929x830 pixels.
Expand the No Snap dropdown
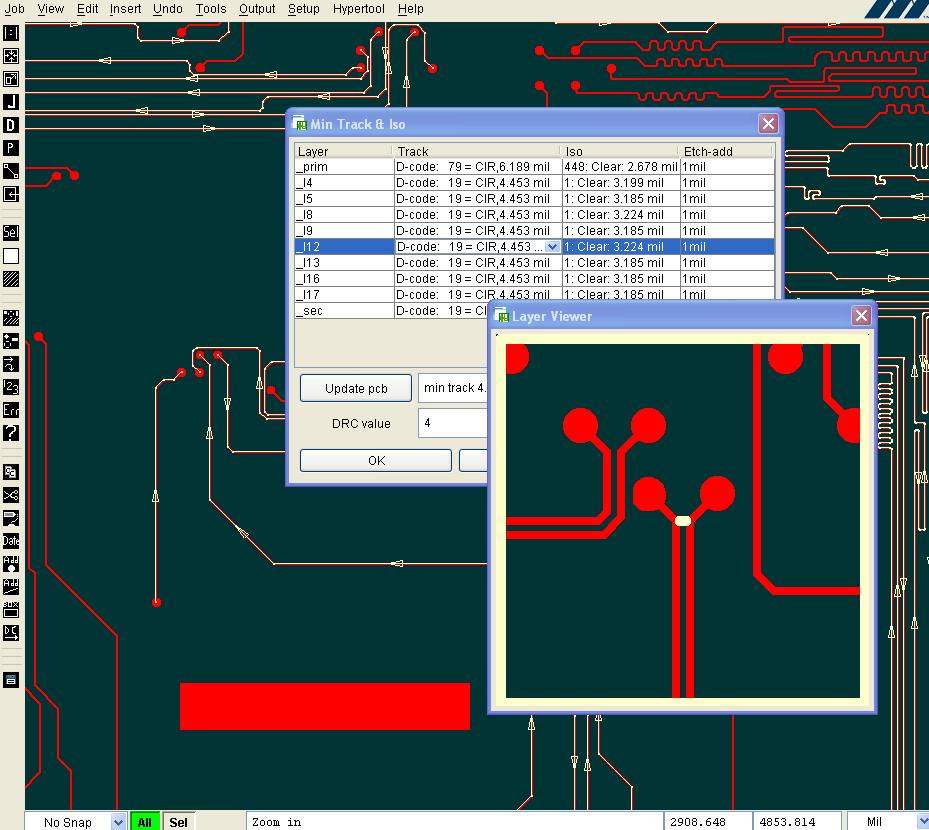click(x=118, y=822)
